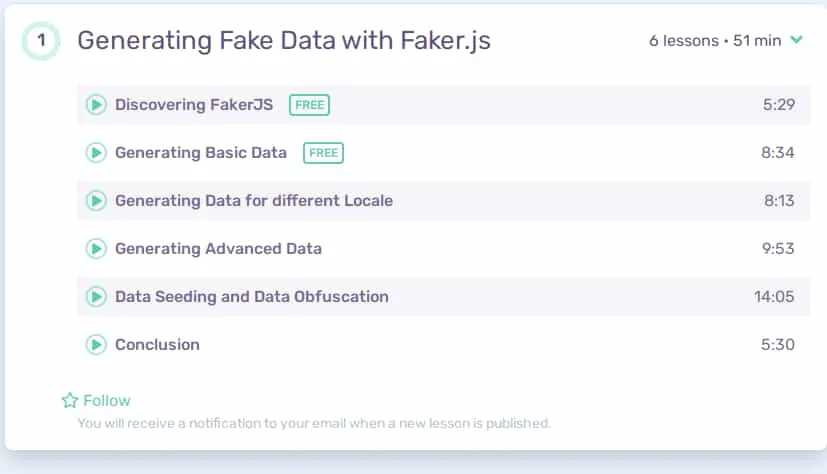Click play icon for different Locale lesson
The image size is (827, 474).
point(96,201)
